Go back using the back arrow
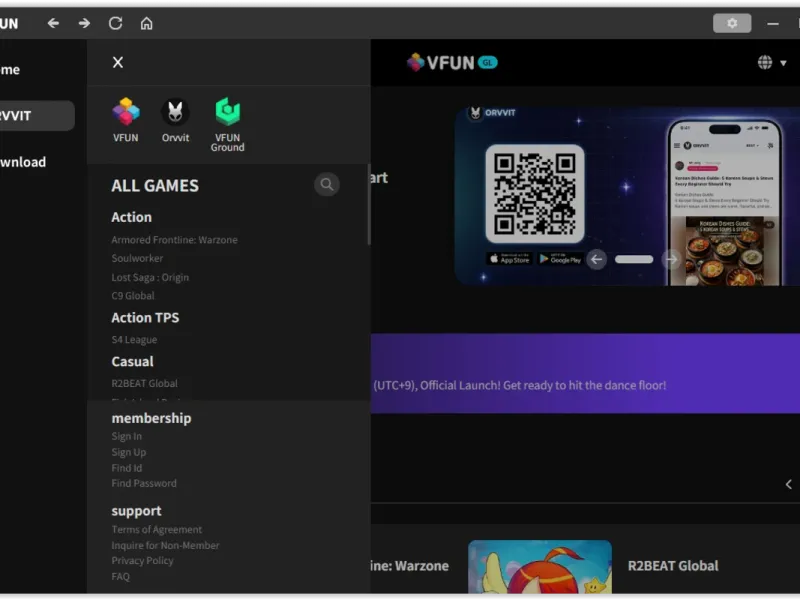 [53, 23]
